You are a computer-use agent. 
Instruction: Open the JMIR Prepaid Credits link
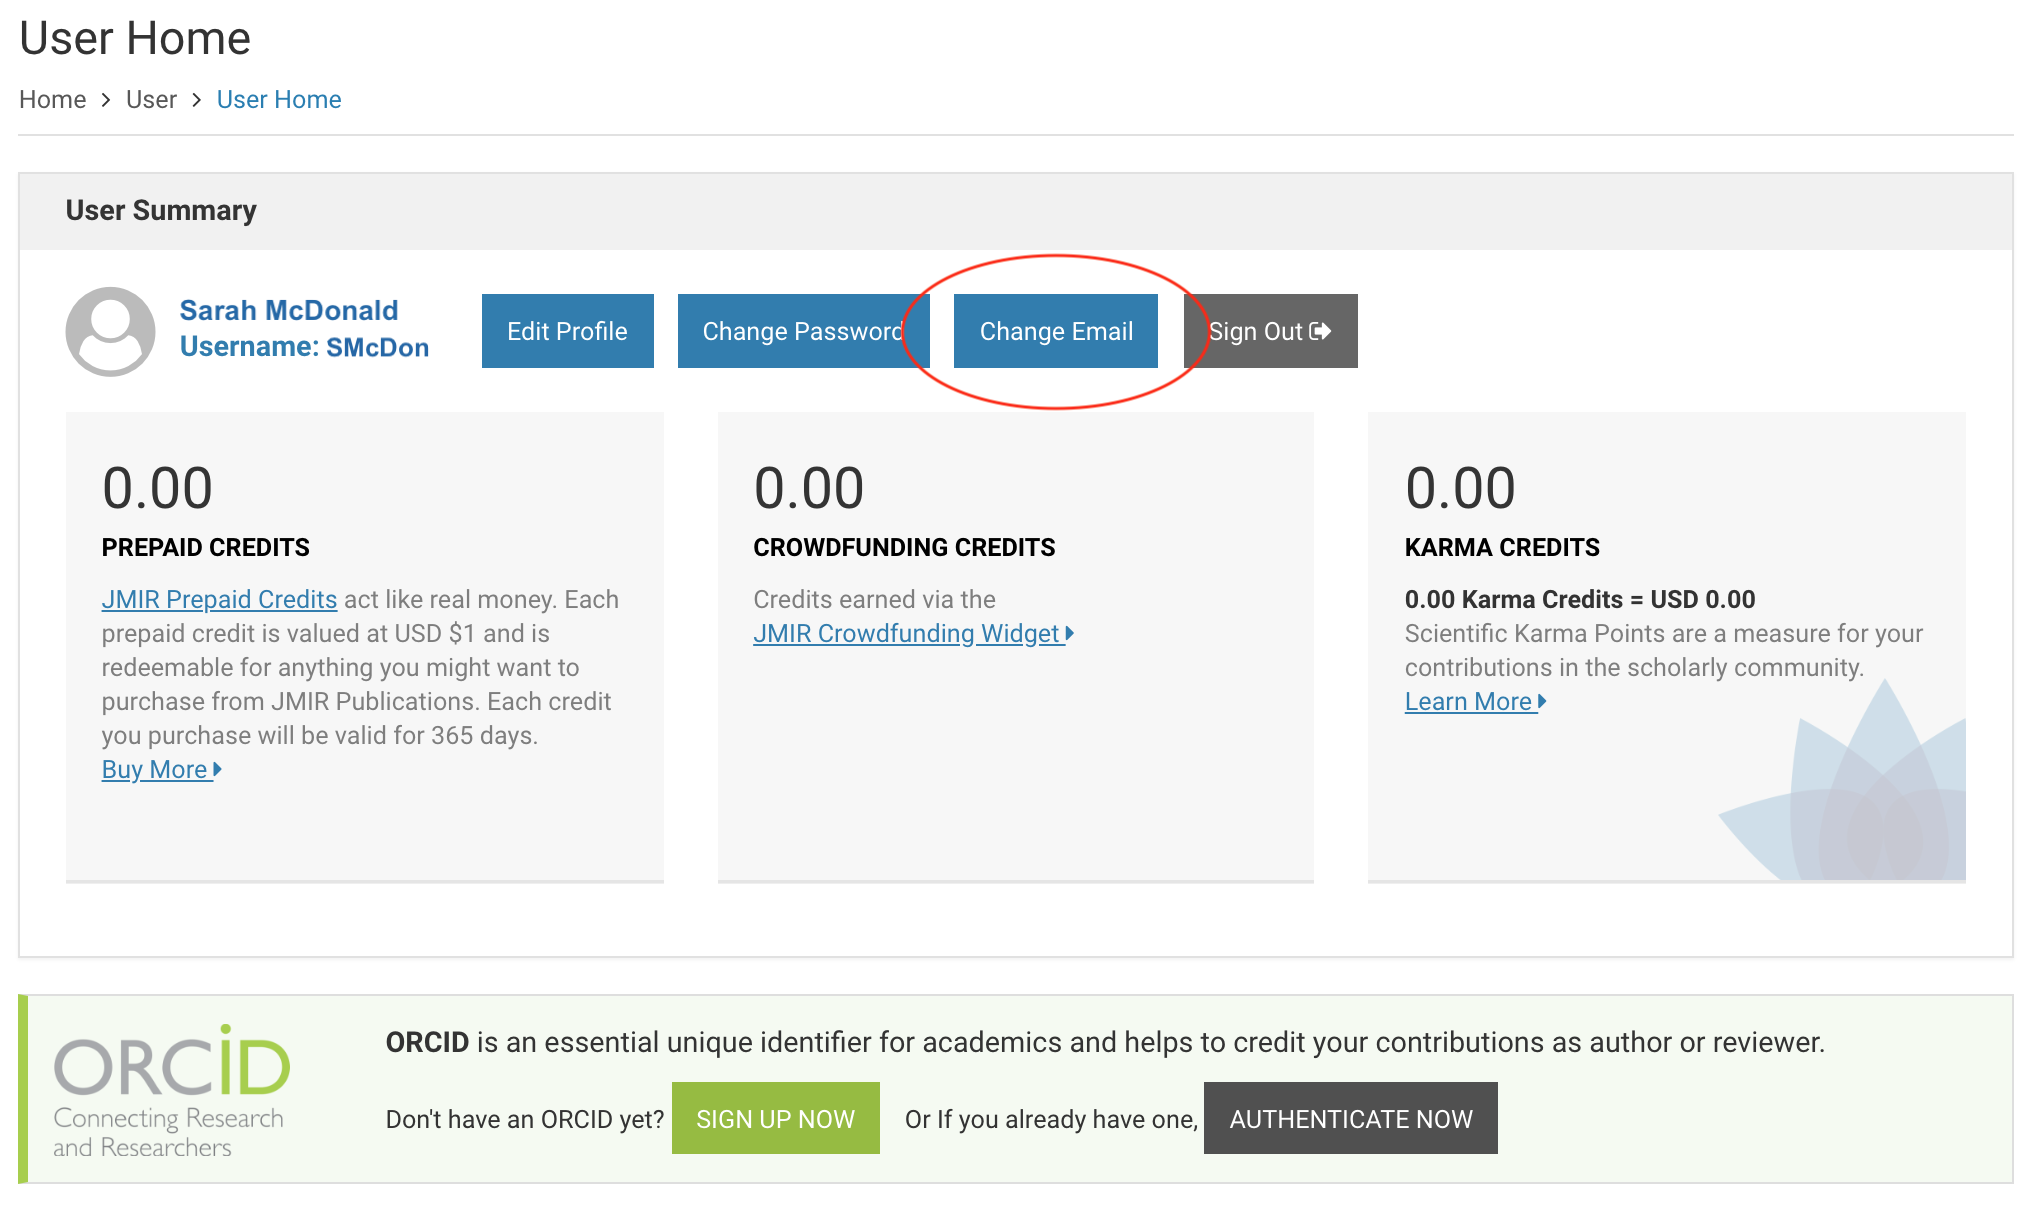[x=219, y=599]
